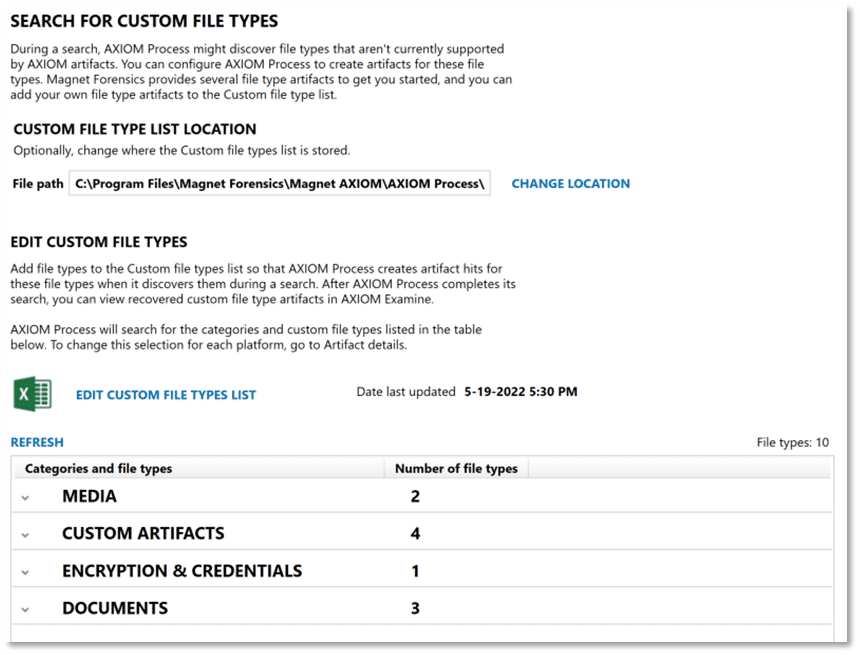Expand the DOCUMENTS category
The image size is (860, 655).
point(24,608)
